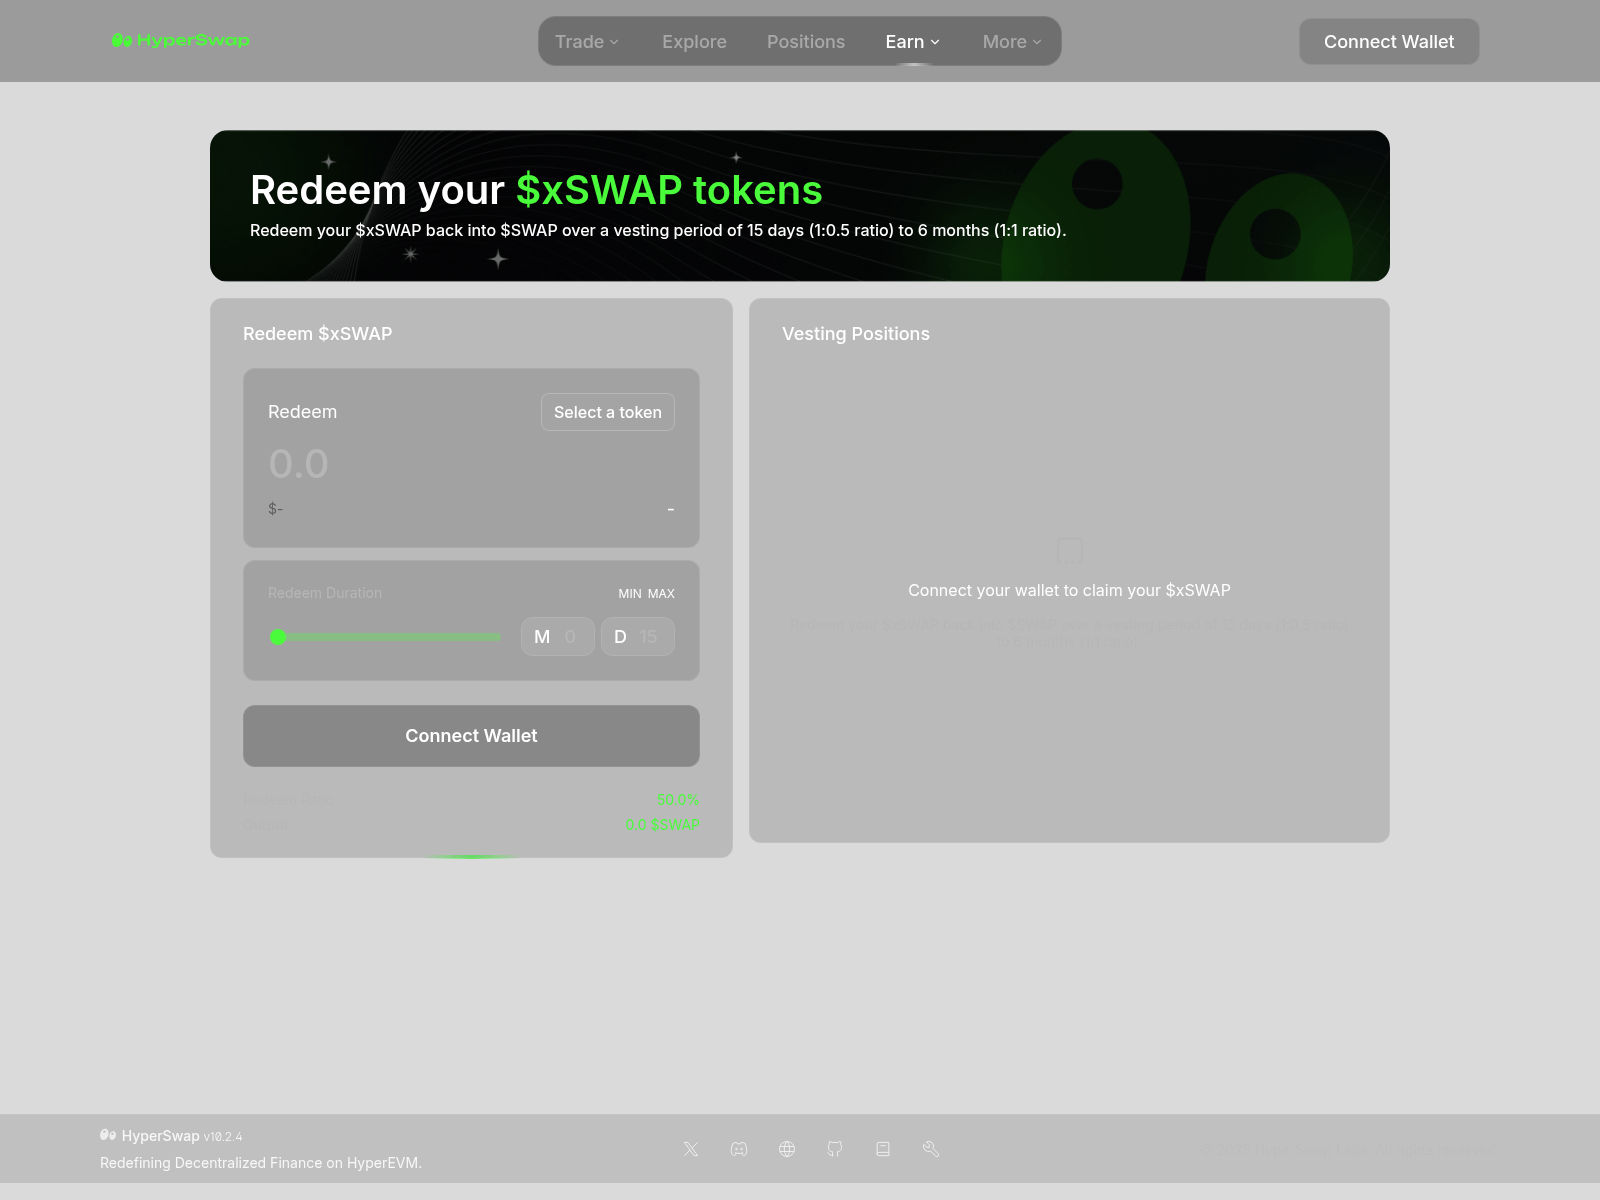Open the More dropdown menu
The height and width of the screenshot is (1200, 1600).
(x=1011, y=41)
